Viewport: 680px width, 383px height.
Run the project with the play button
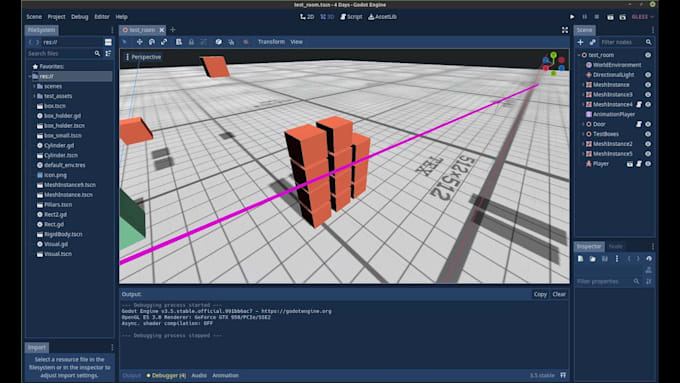[x=572, y=17]
